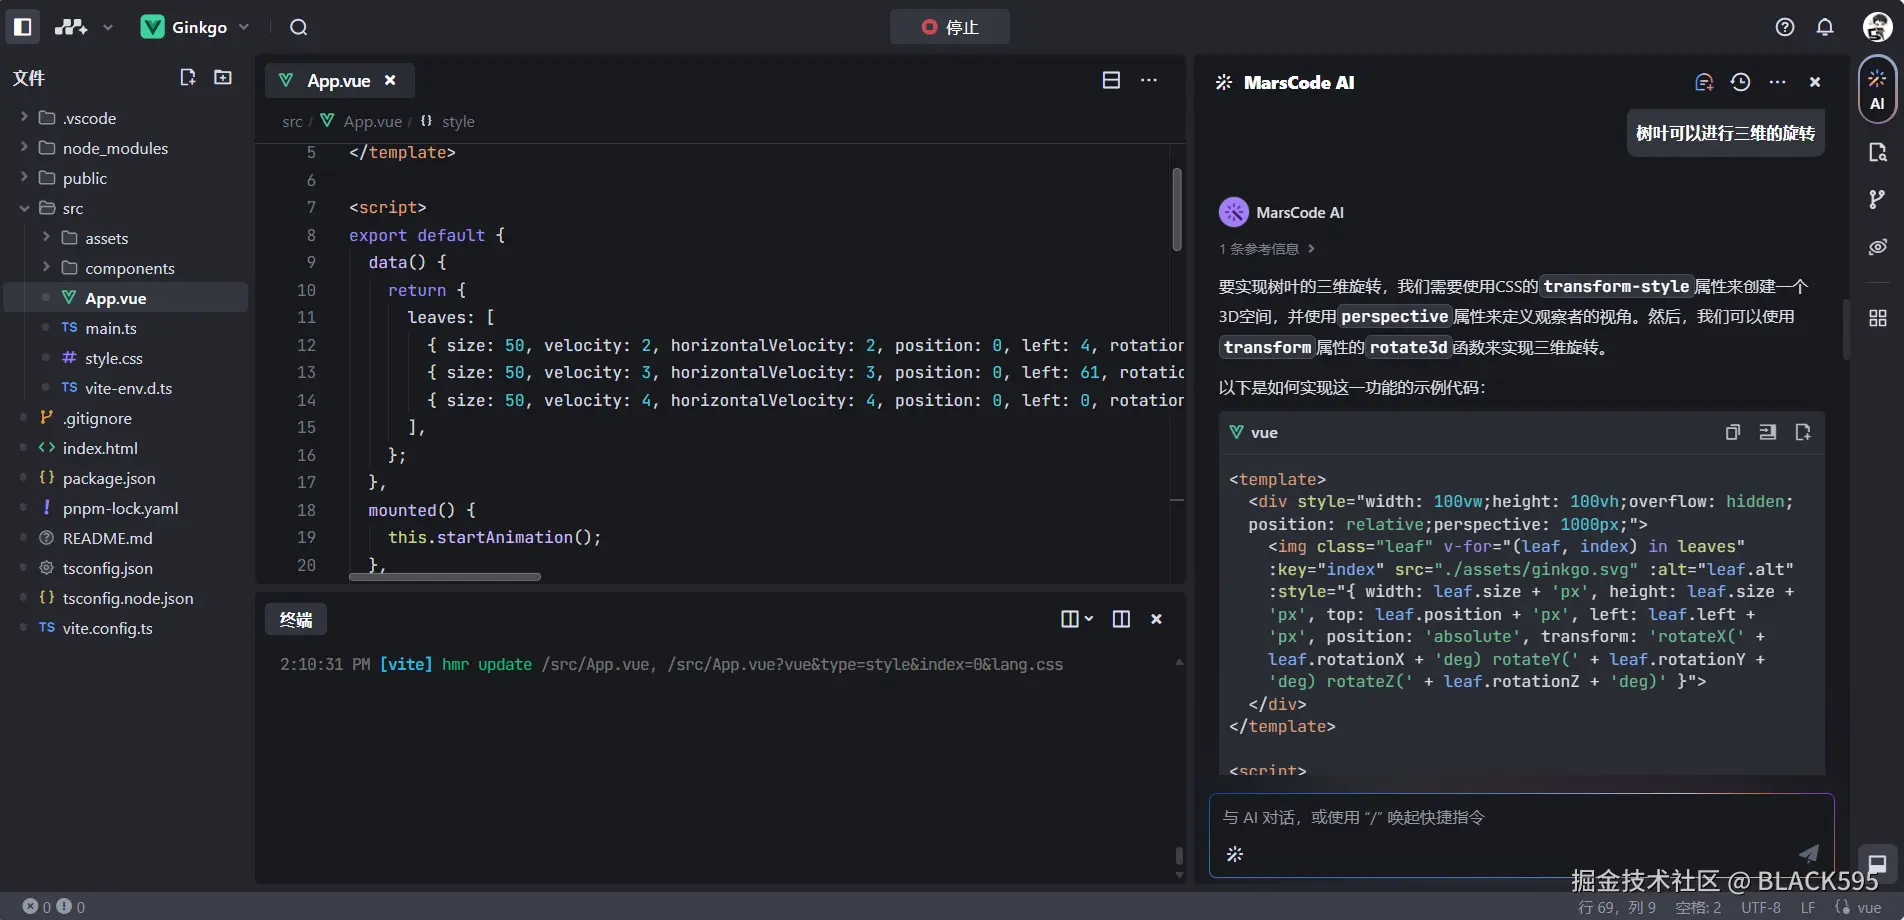Open MarsCode AI chat history
This screenshot has height=920, width=1904.
(x=1740, y=82)
